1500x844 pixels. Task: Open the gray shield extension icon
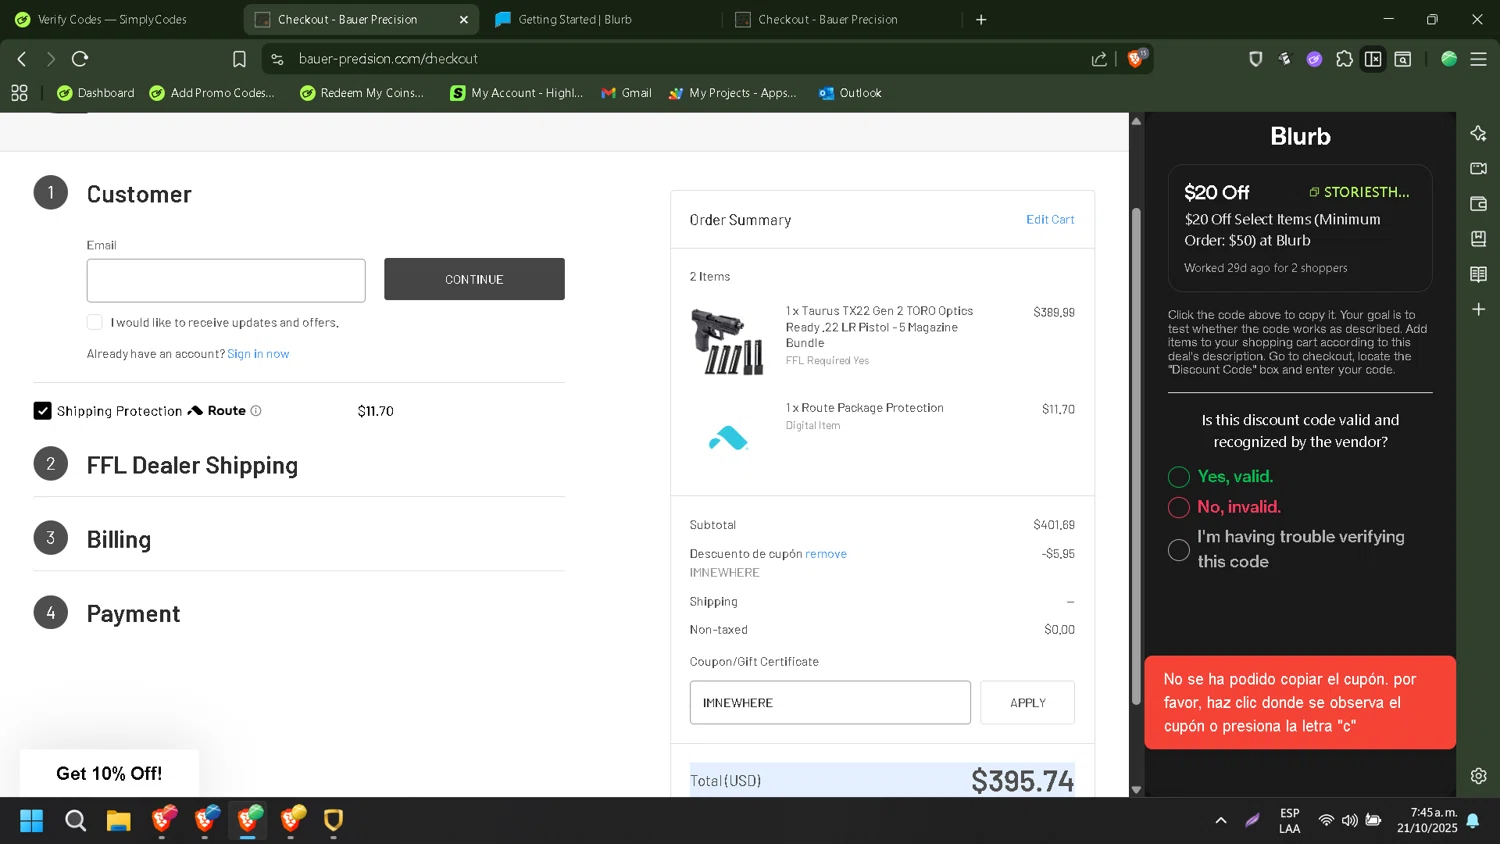click(x=1256, y=59)
